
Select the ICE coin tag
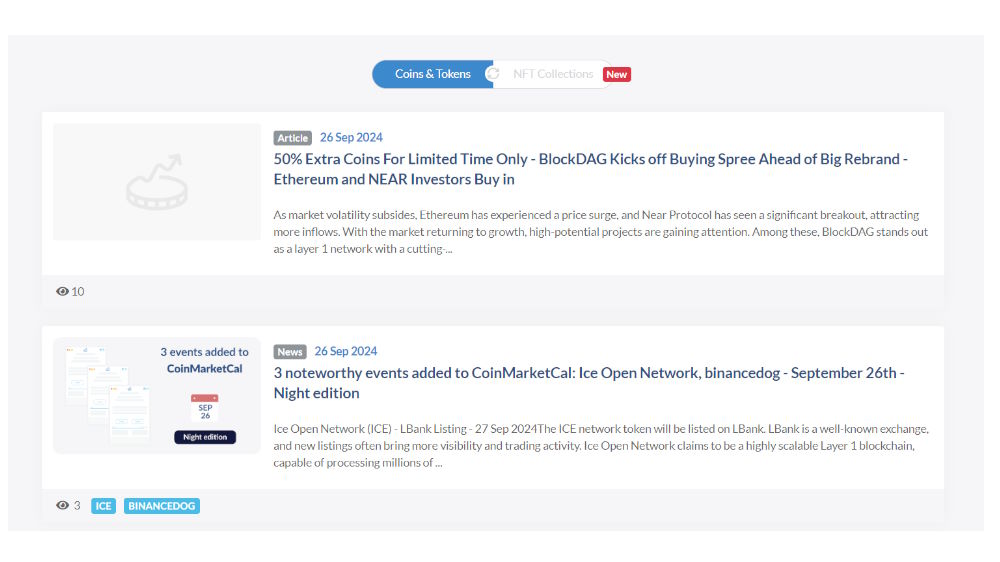click(103, 506)
